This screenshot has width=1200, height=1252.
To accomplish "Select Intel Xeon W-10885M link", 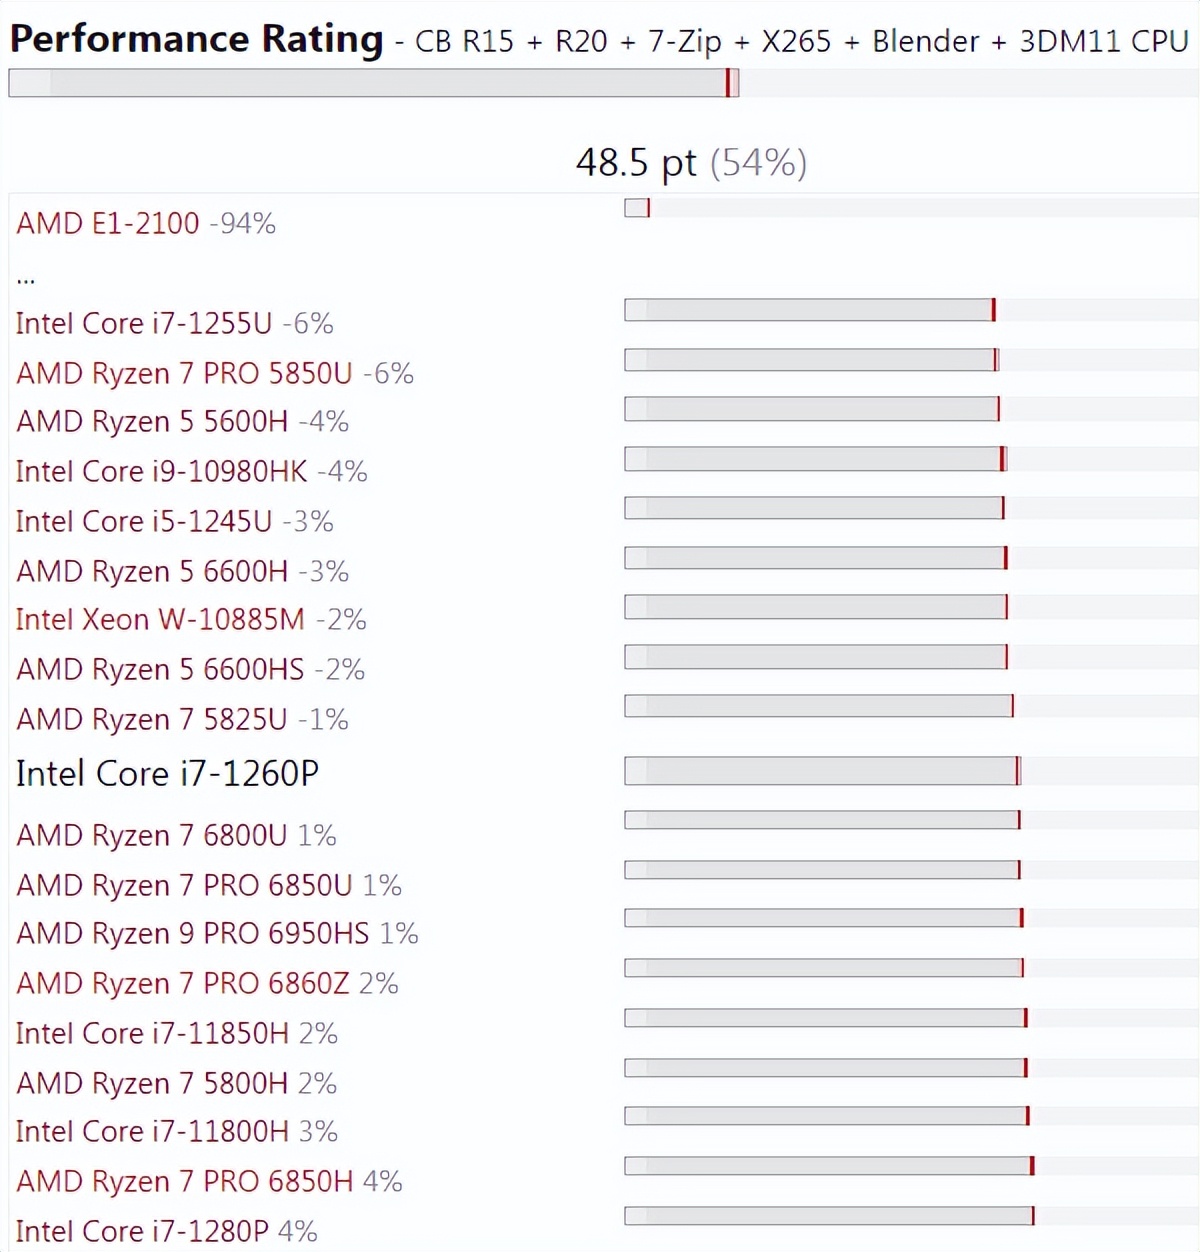I will 160,619.
